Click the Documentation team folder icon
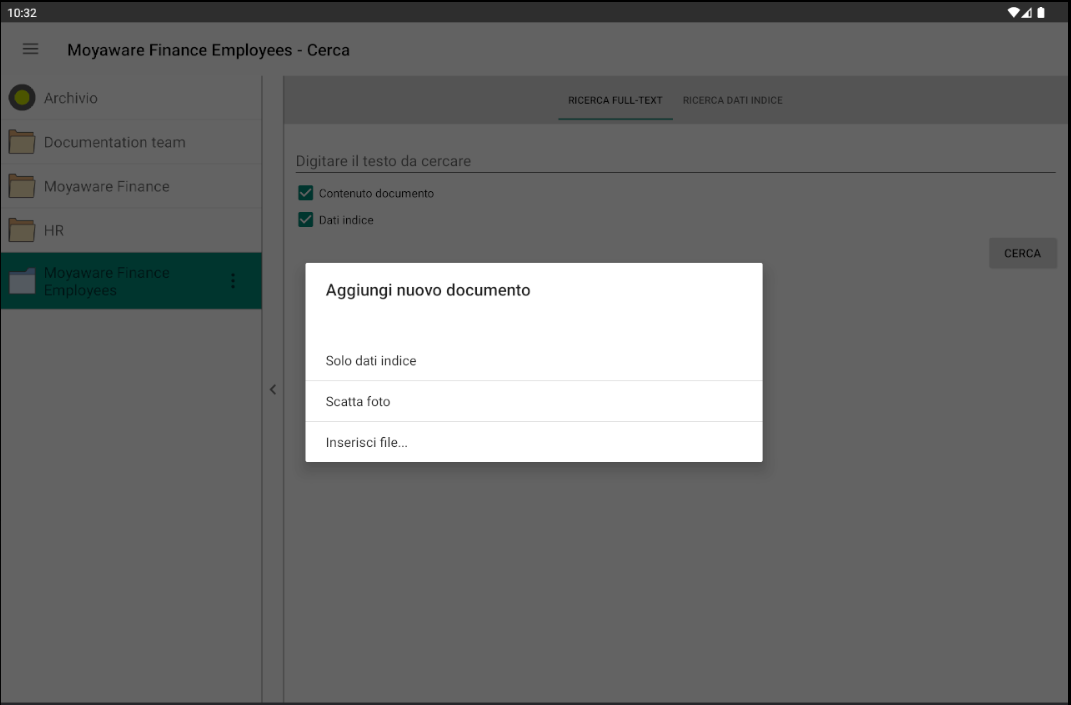 pyautogui.click(x=21, y=141)
